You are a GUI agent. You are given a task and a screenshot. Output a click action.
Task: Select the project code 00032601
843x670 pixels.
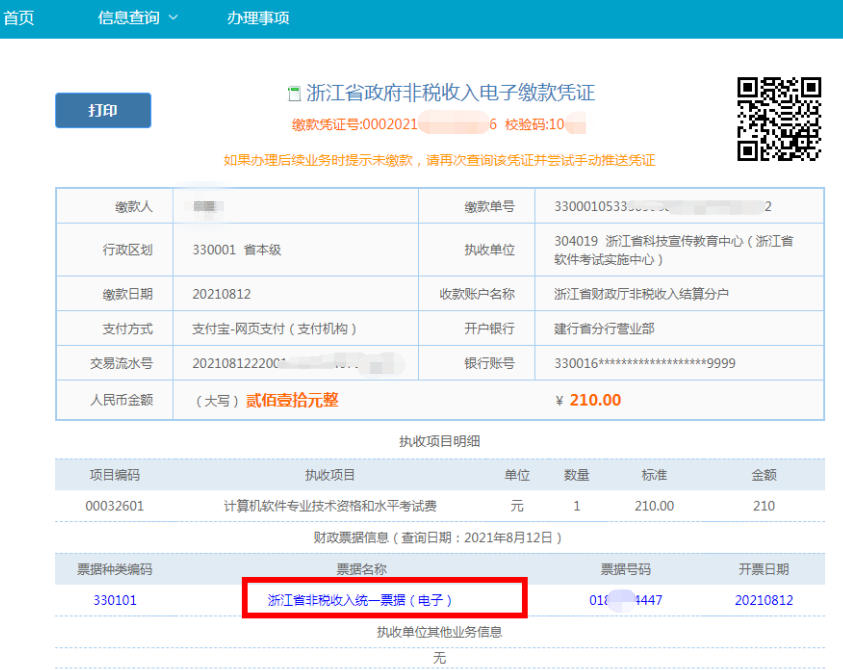click(115, 506)
